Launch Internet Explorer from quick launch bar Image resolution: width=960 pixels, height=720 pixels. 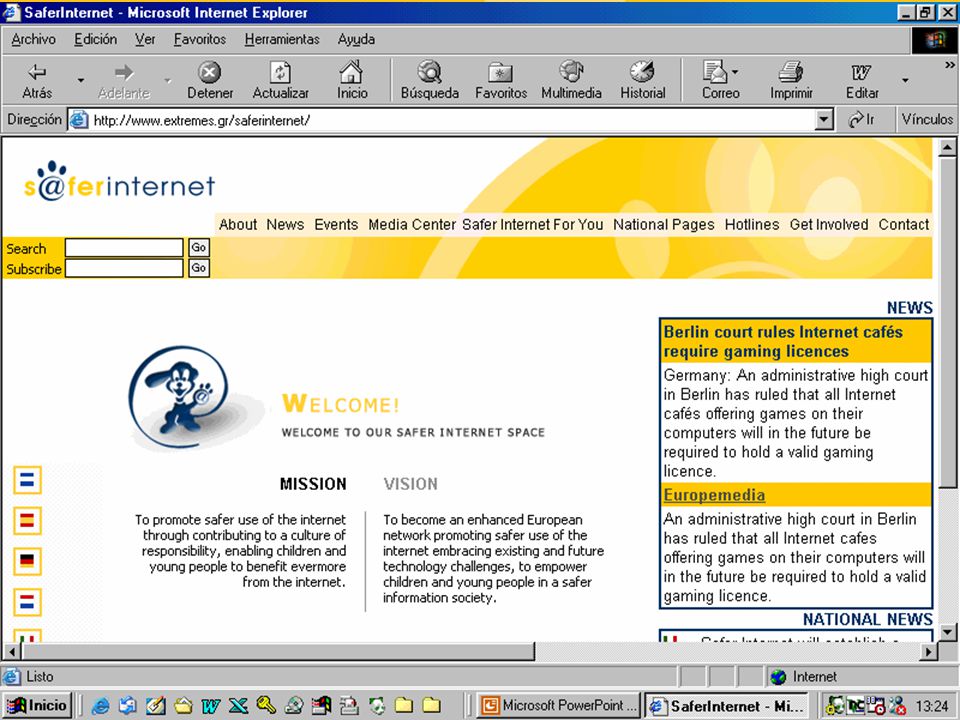100,706
